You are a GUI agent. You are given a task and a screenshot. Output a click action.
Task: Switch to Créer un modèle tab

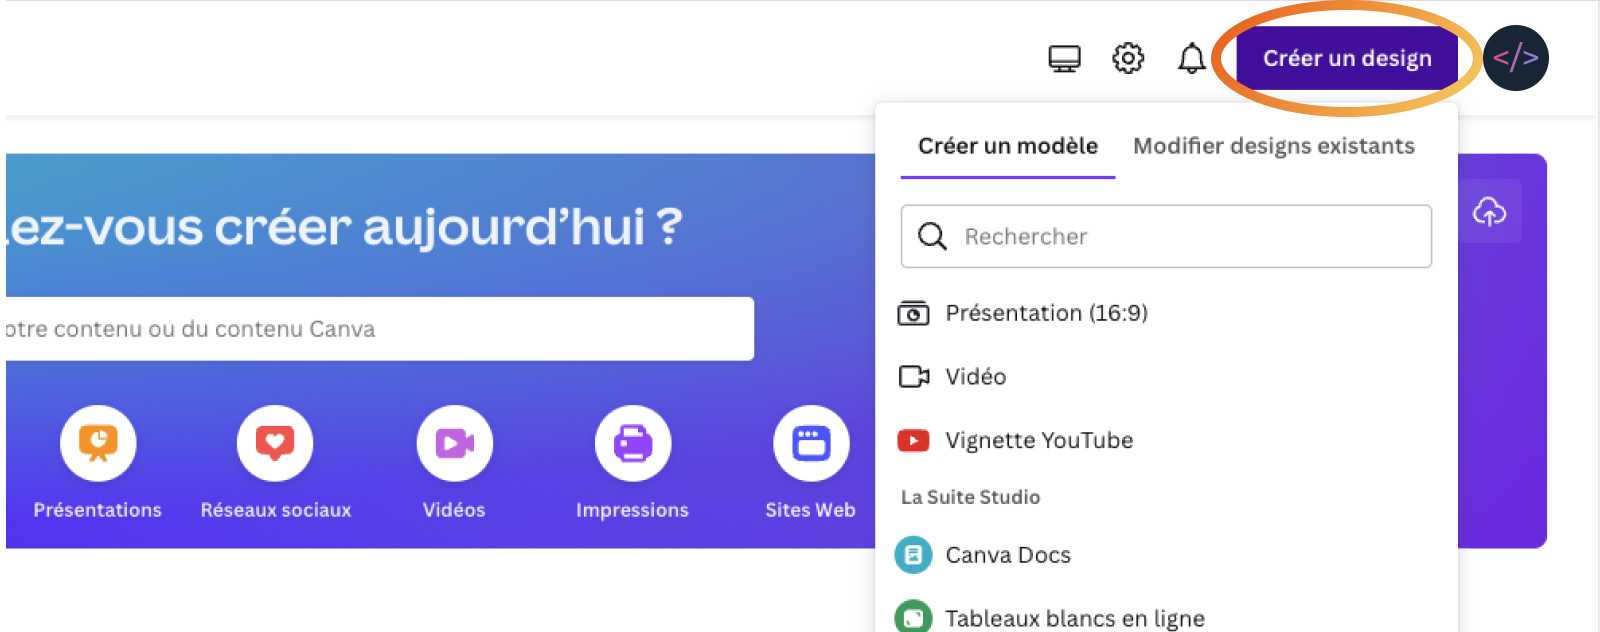1008,146
